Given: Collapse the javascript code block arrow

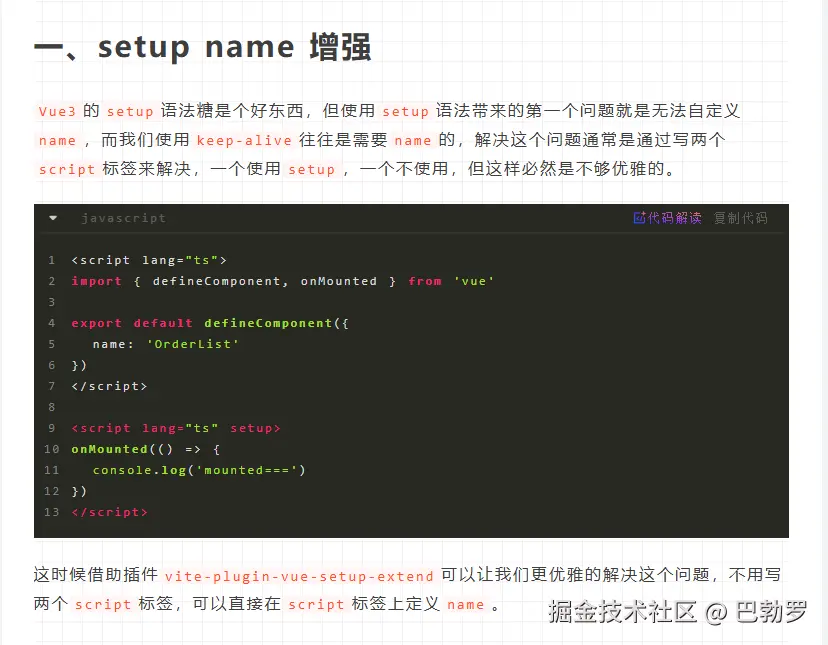Looking at the screenshot, I should [53, 218].
